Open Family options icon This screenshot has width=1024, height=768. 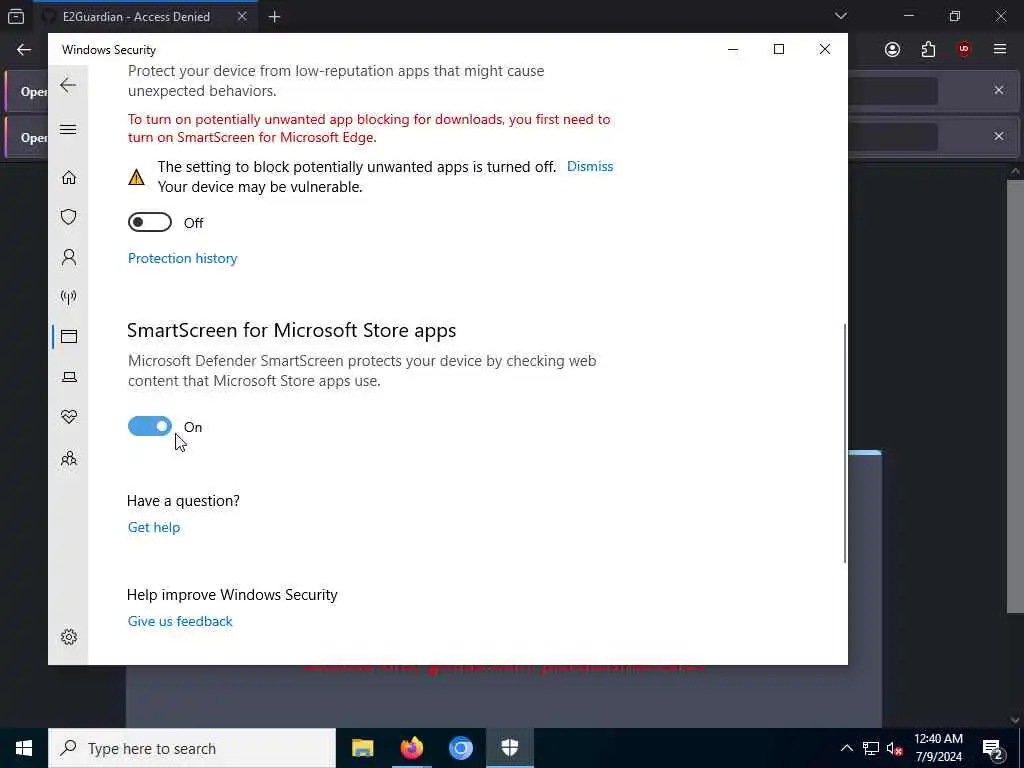click(x=69, y=458)
